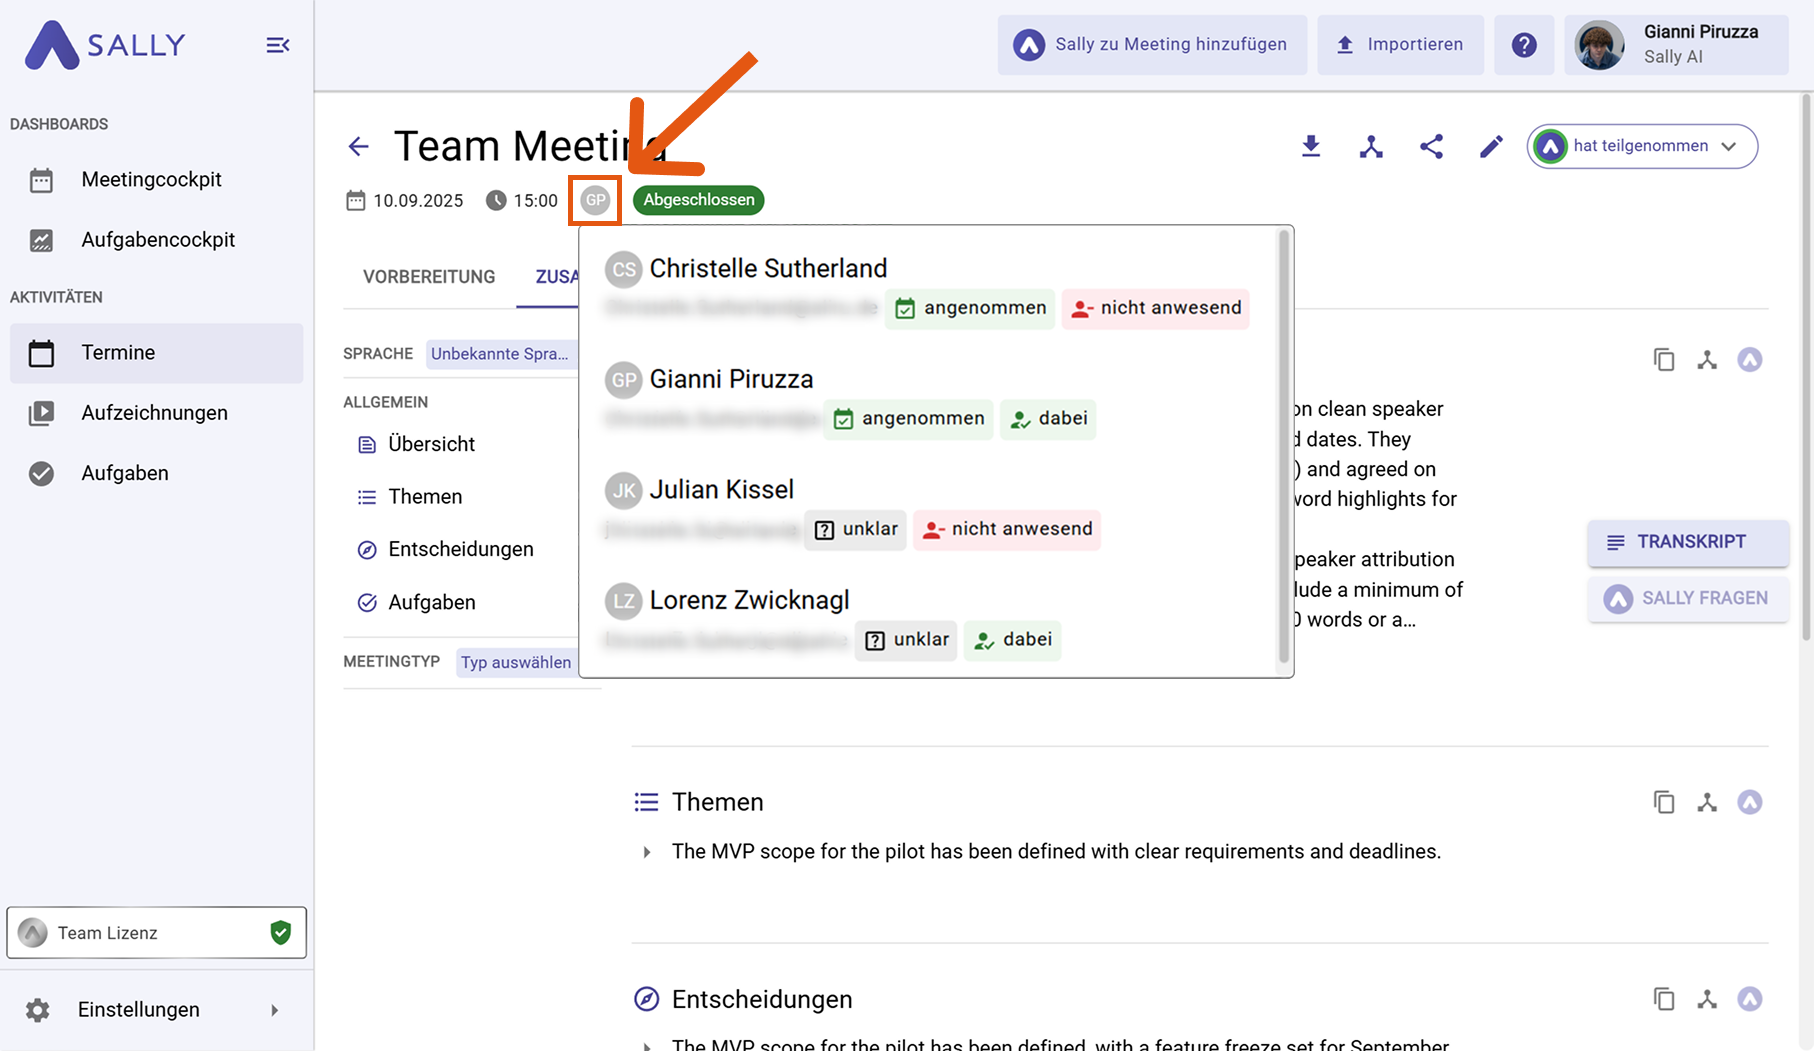This screenshot has width=1814, height=1051.
Task: Click the GP participant avatar badge
Action: click(x=595, y=200)
